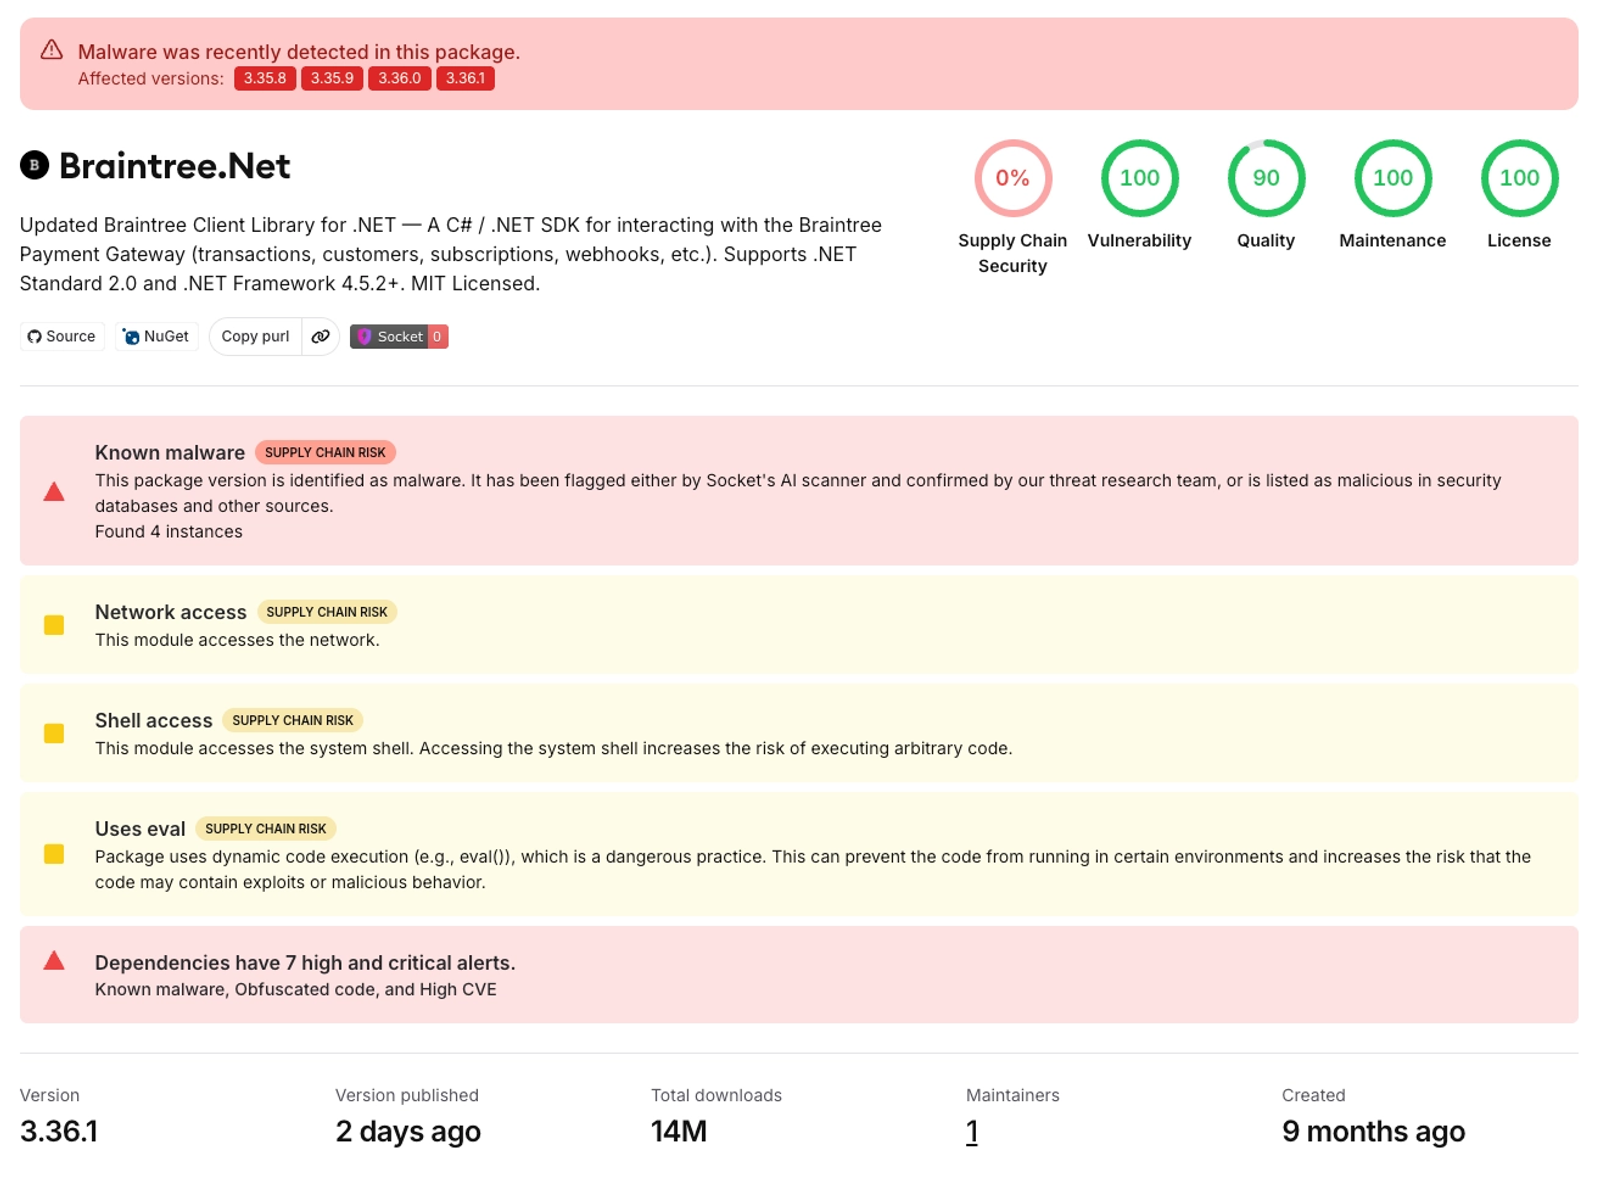This screenshot has height=1177, width=1600.
Task: Click 'Known malware, Obfuscated code, and High CVE' text
Action: tap(296, 989)
